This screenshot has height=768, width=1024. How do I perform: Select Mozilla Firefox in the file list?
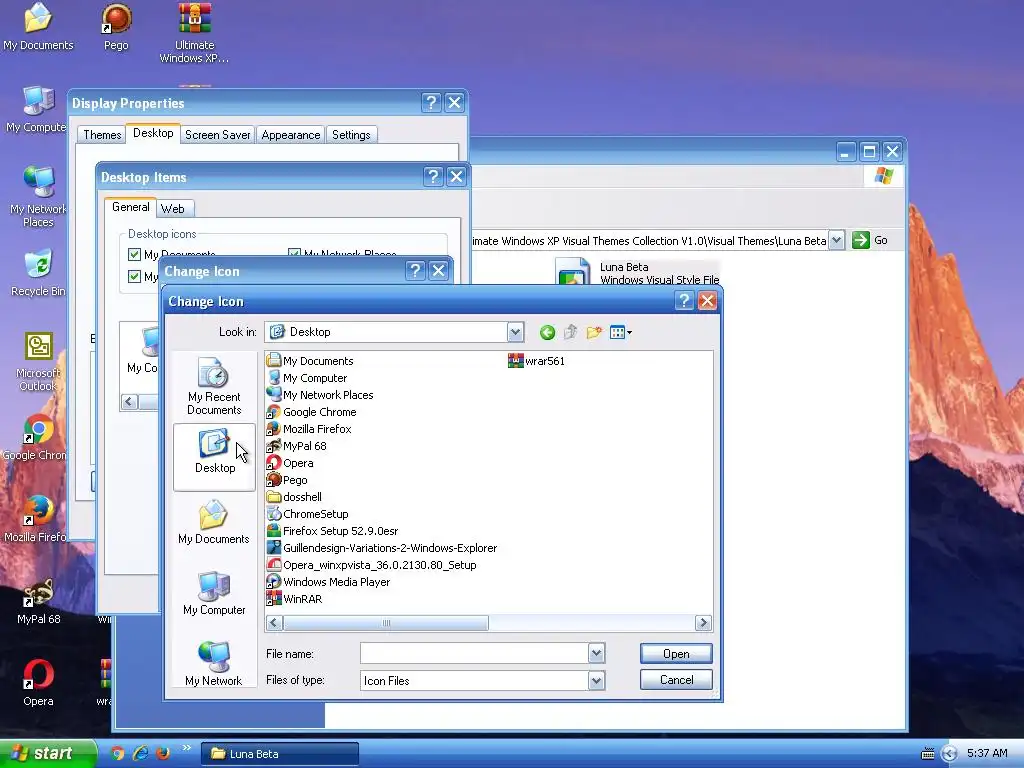310,429
